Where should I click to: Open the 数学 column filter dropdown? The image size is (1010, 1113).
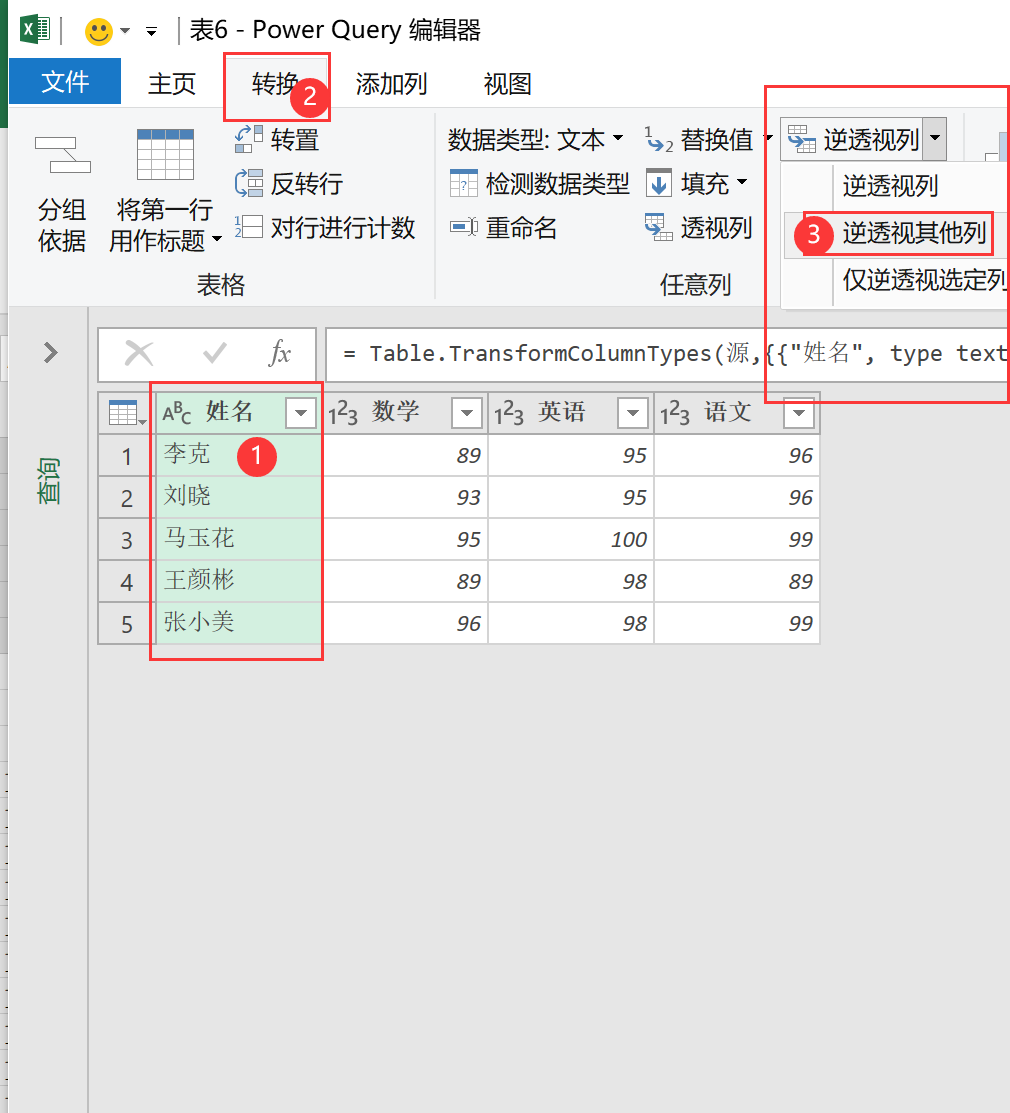467,412
